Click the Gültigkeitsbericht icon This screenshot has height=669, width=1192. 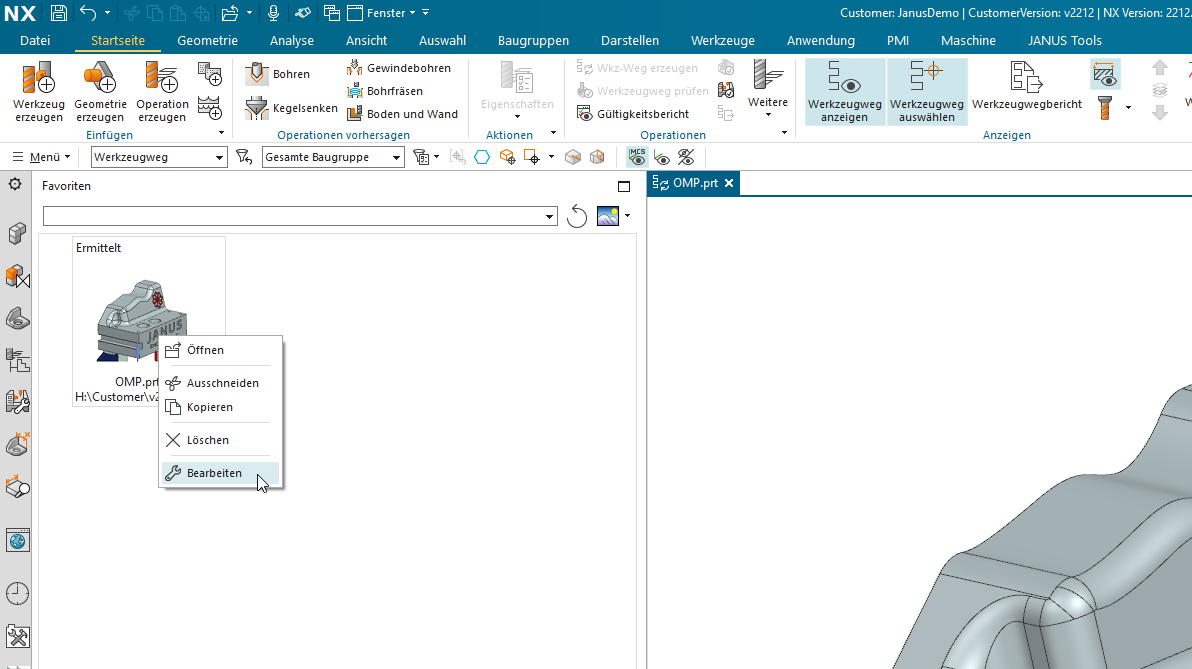585,114
